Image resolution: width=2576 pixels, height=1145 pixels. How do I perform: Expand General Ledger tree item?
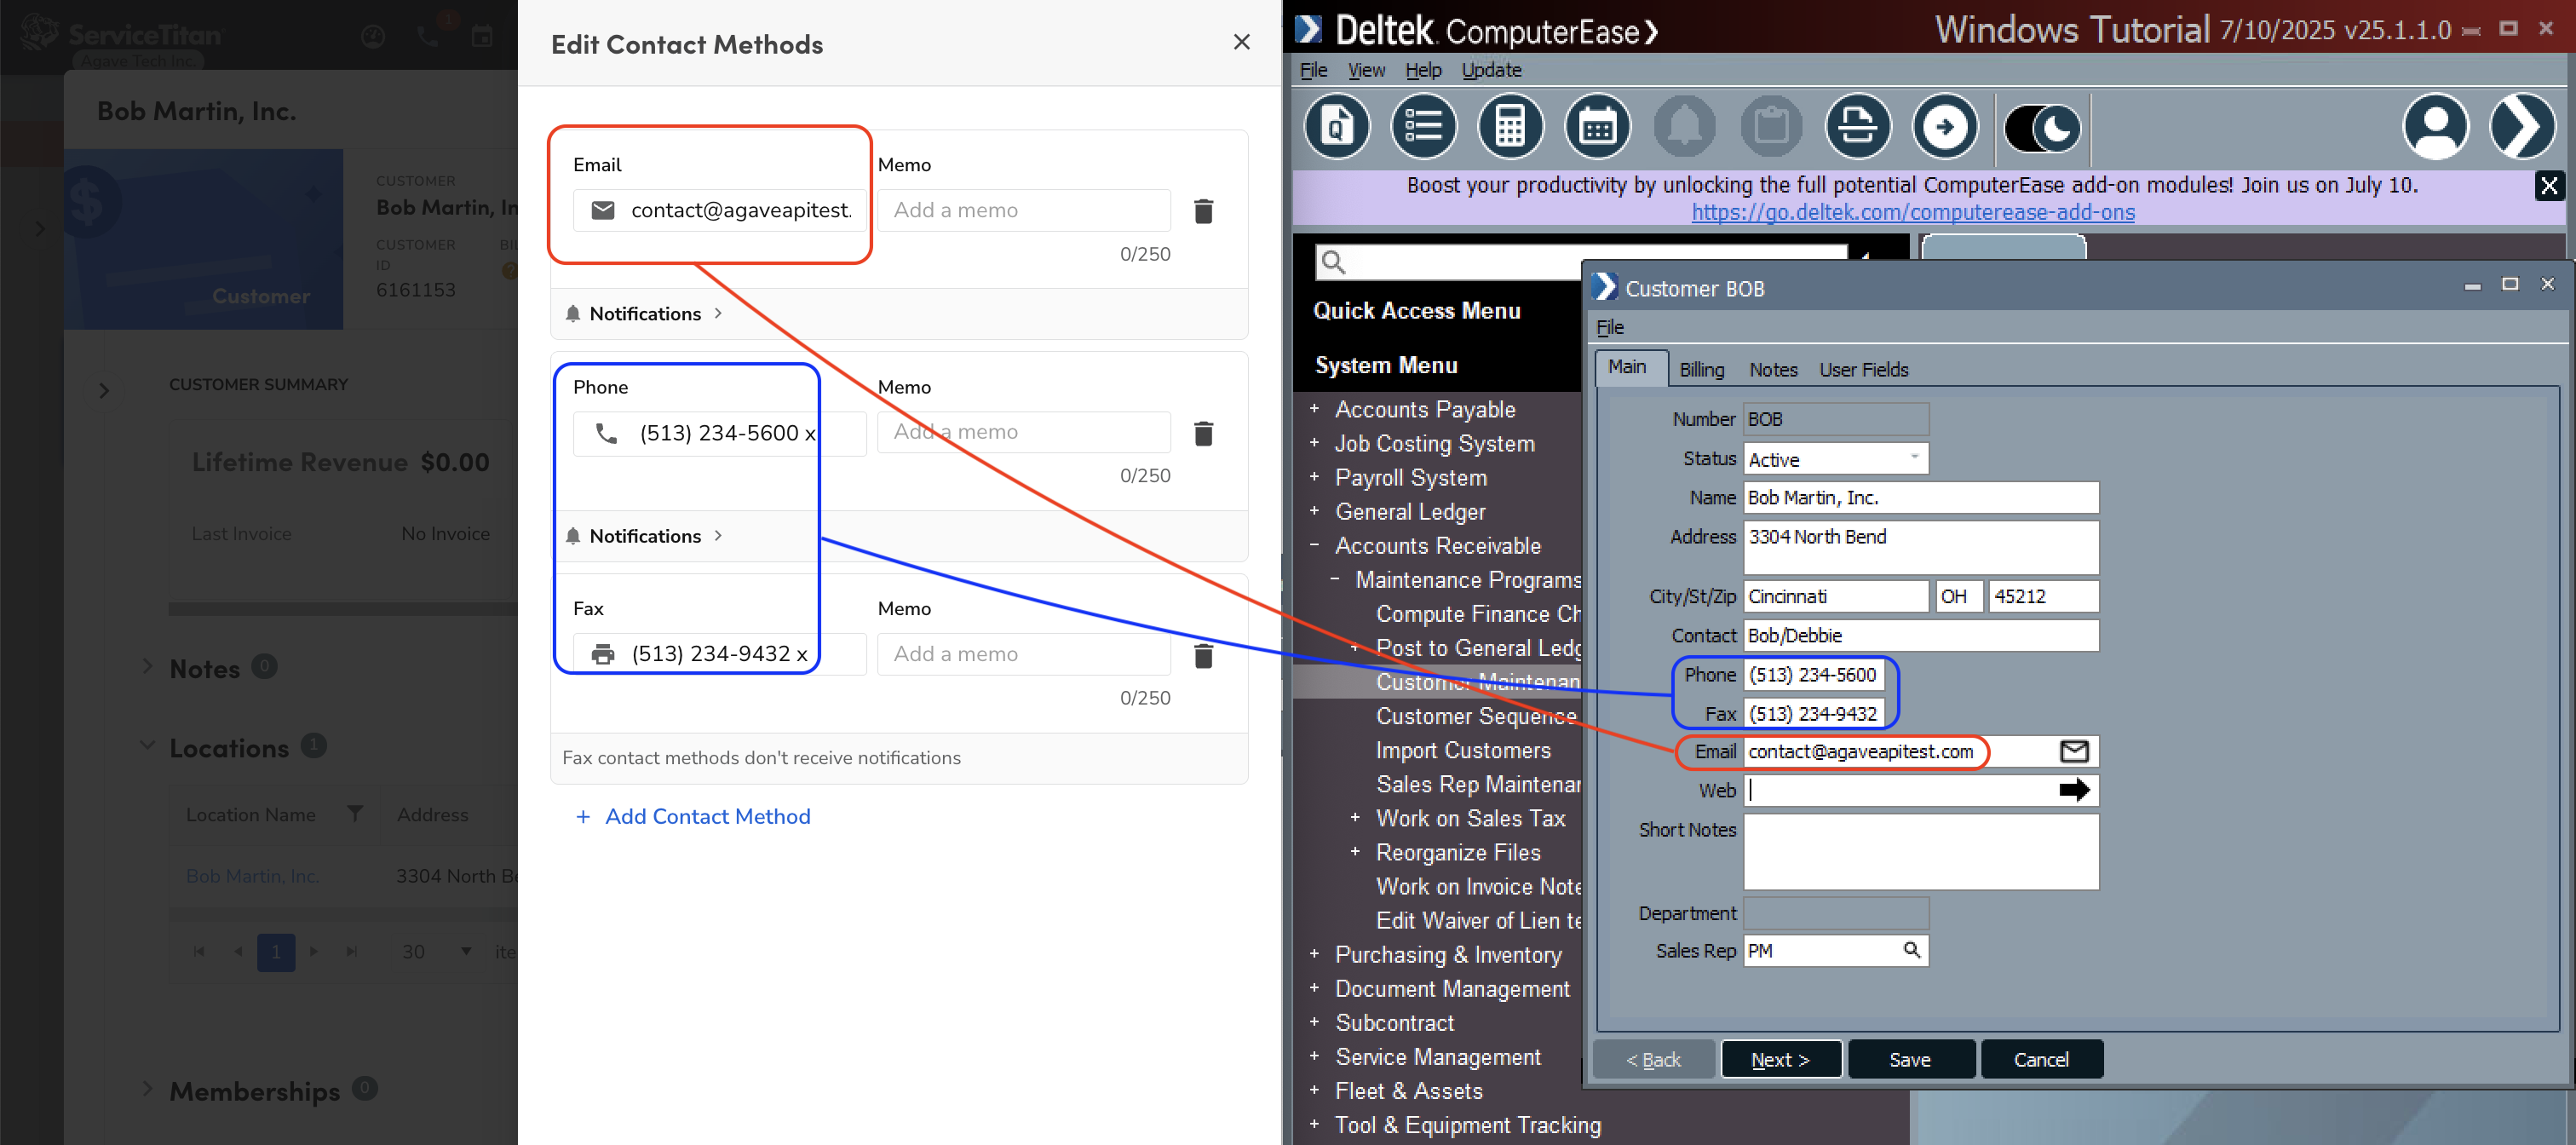tap(1314, 511)
